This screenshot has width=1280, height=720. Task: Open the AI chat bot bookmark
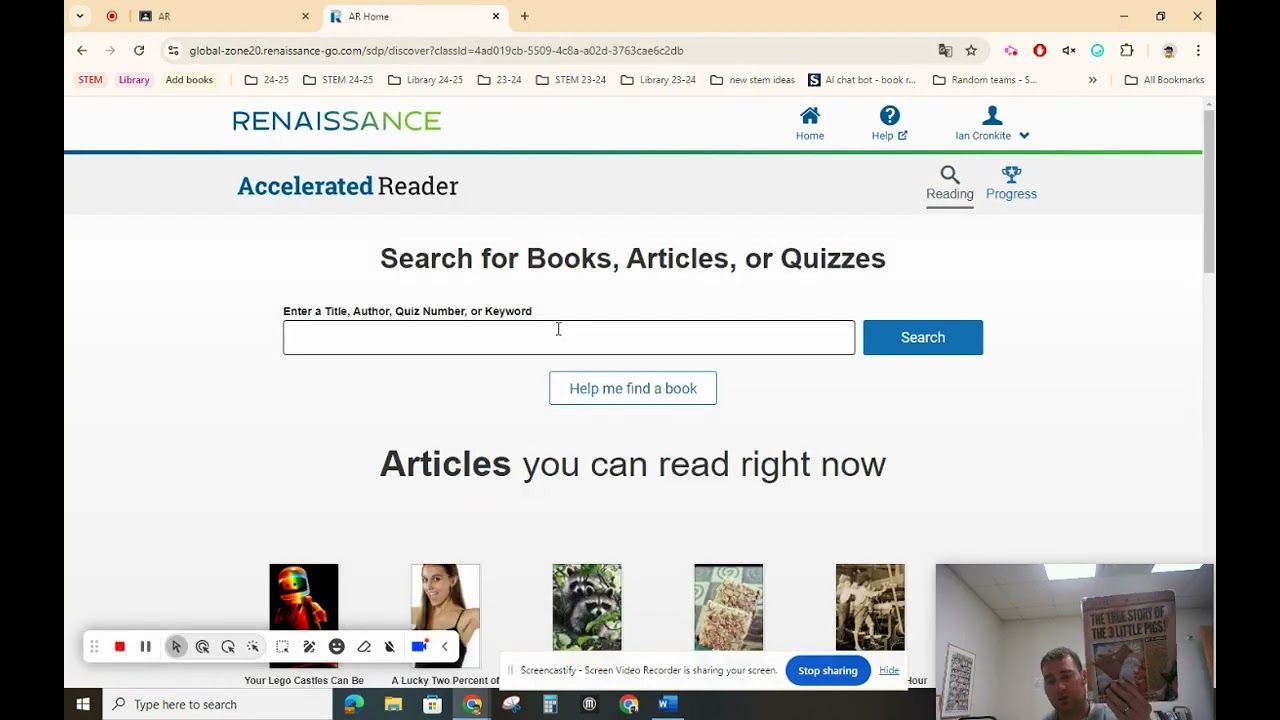click(x=862, y=80)
